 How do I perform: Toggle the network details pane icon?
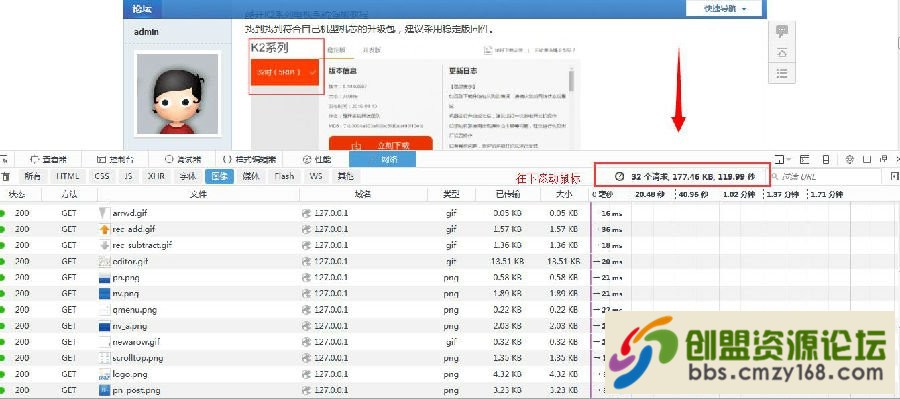click(x=894, y=176)
